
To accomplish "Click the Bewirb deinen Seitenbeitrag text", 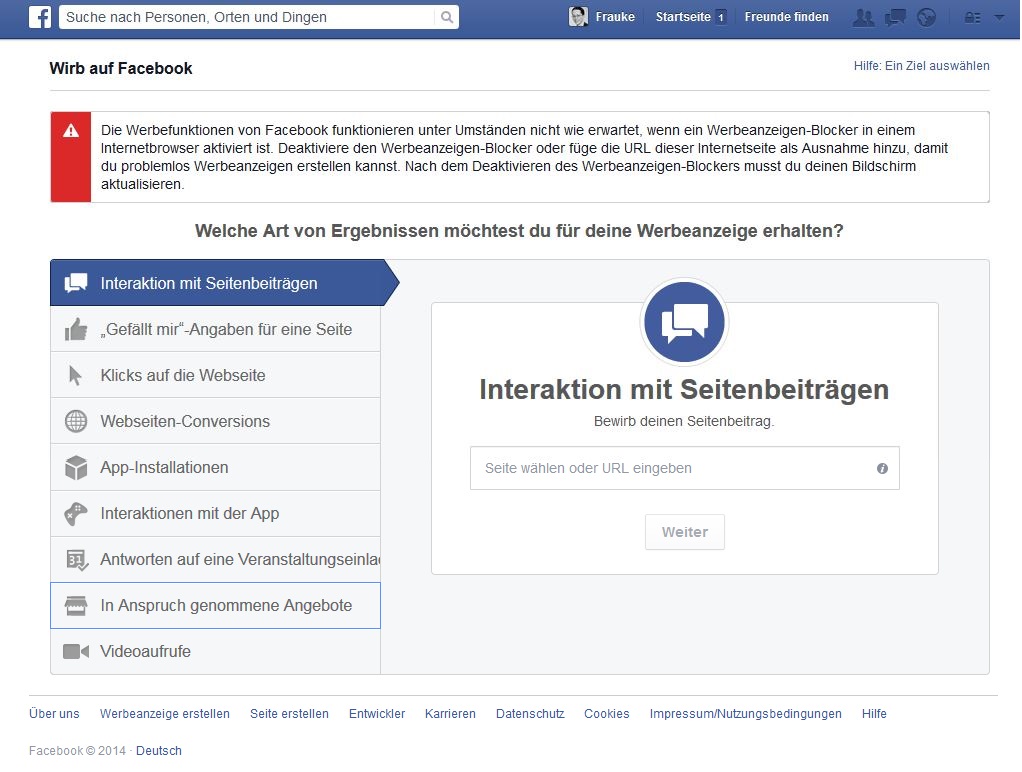I will (x=684, y=422).
